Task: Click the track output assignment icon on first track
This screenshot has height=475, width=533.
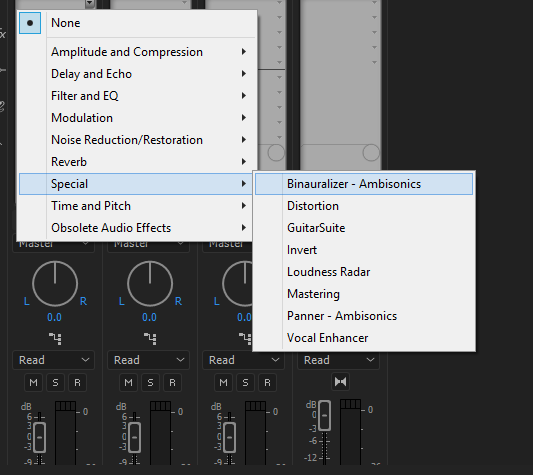Action: (x=55, y=339)
